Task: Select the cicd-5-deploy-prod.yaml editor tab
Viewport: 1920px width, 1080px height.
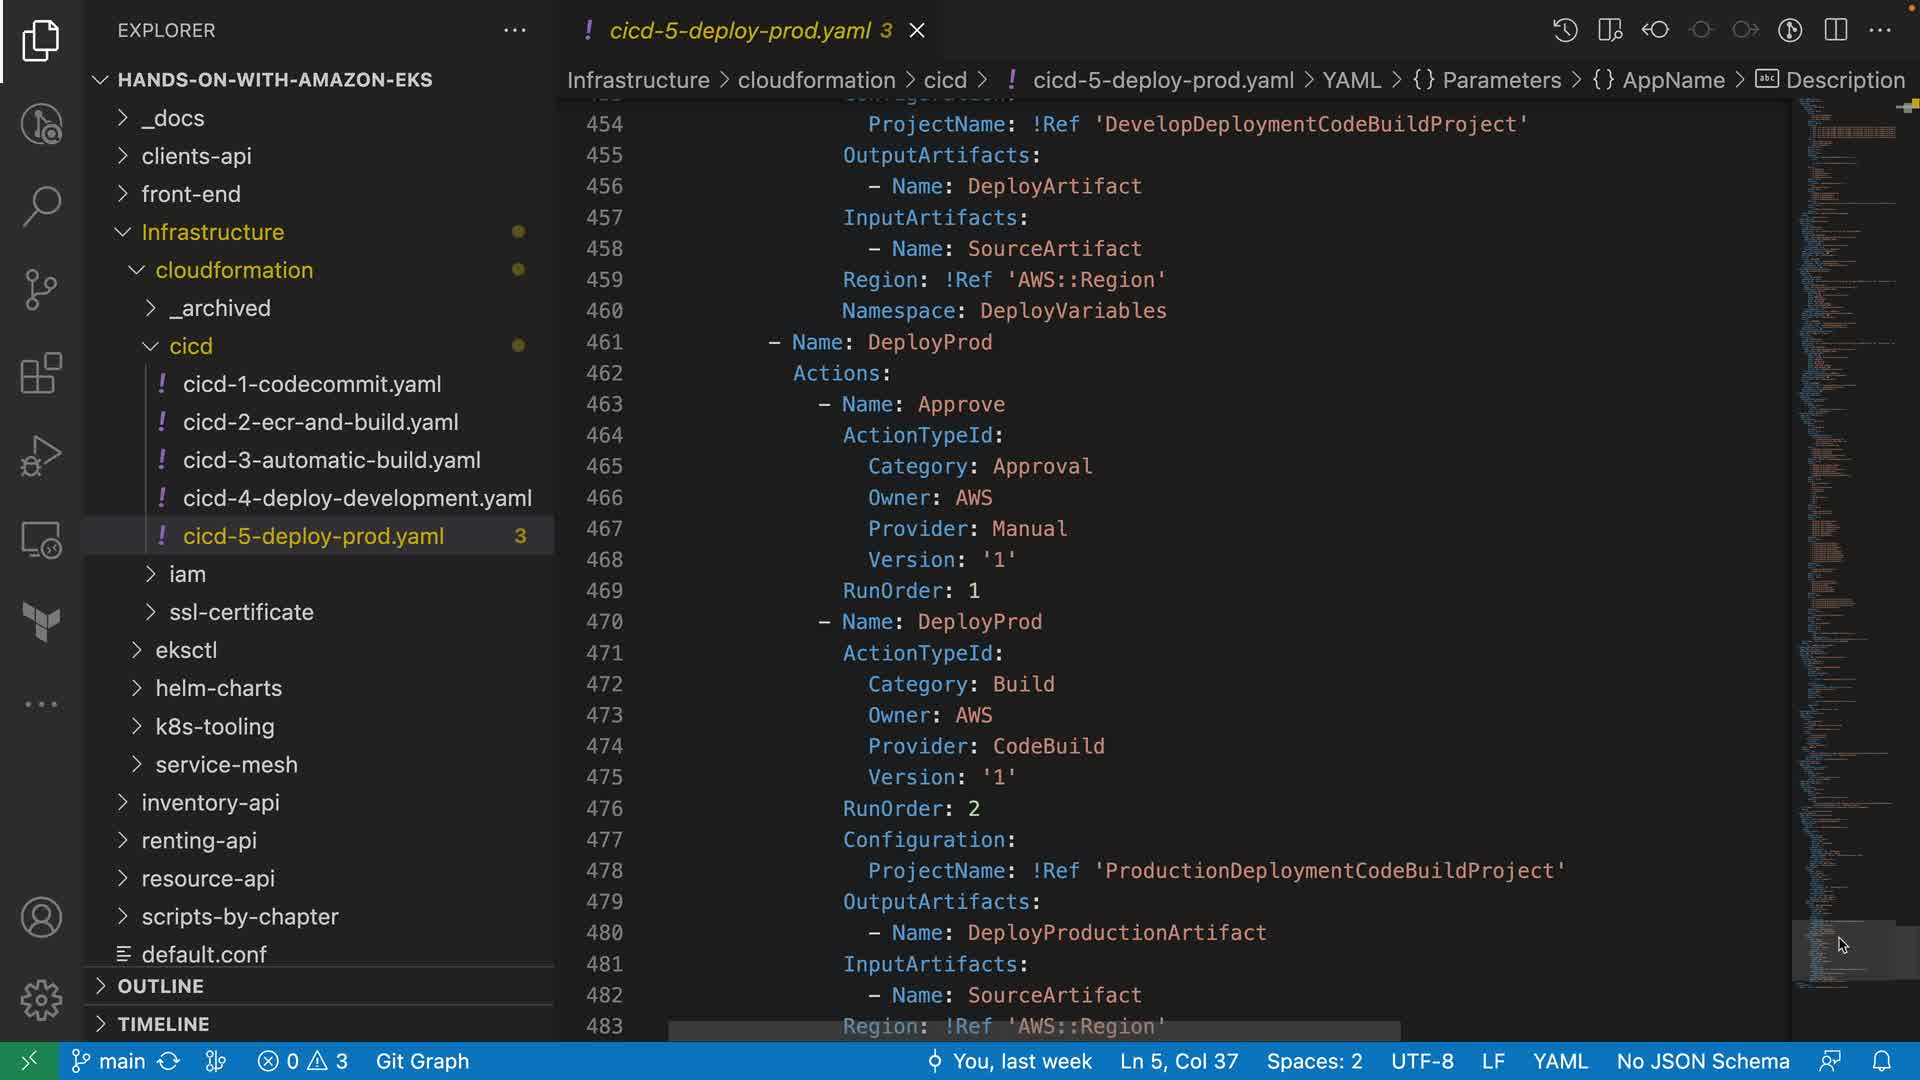Action: (740, 30)
